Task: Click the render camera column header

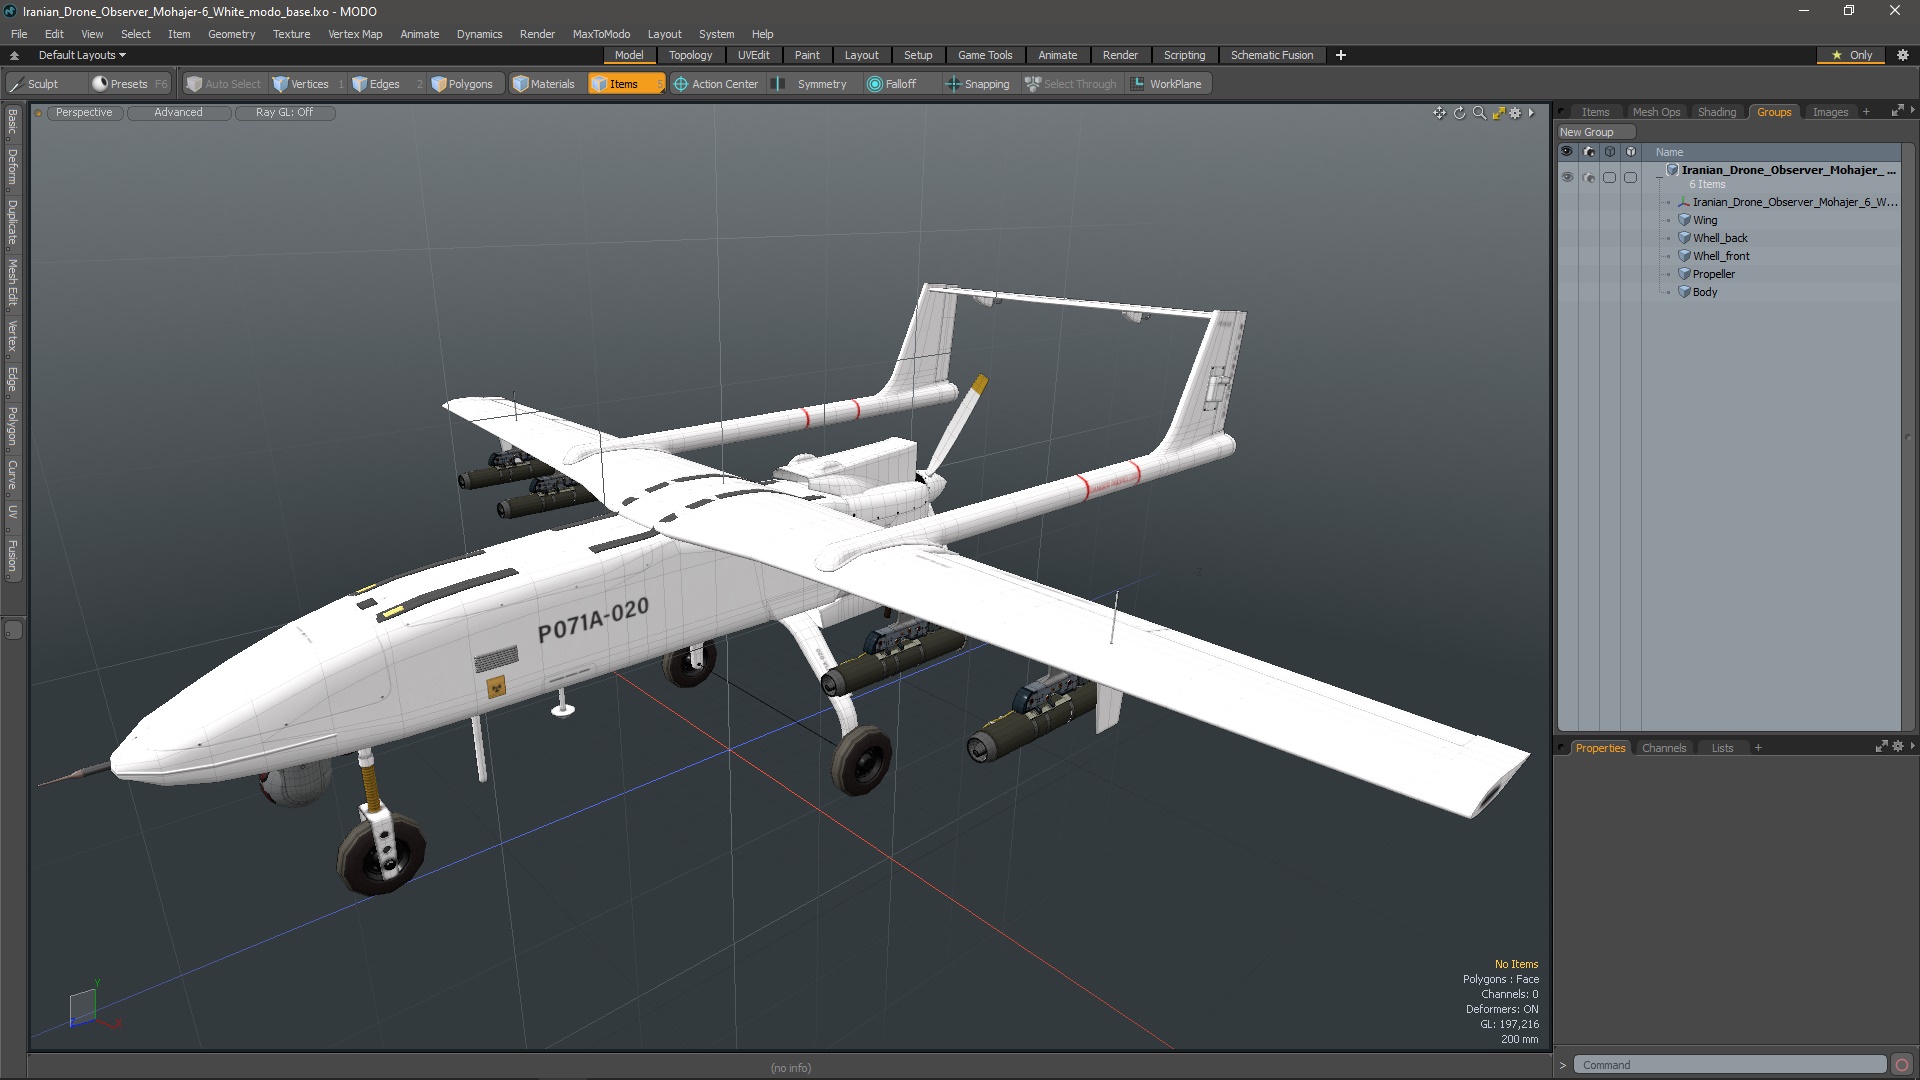Action: pos(1589,152)
